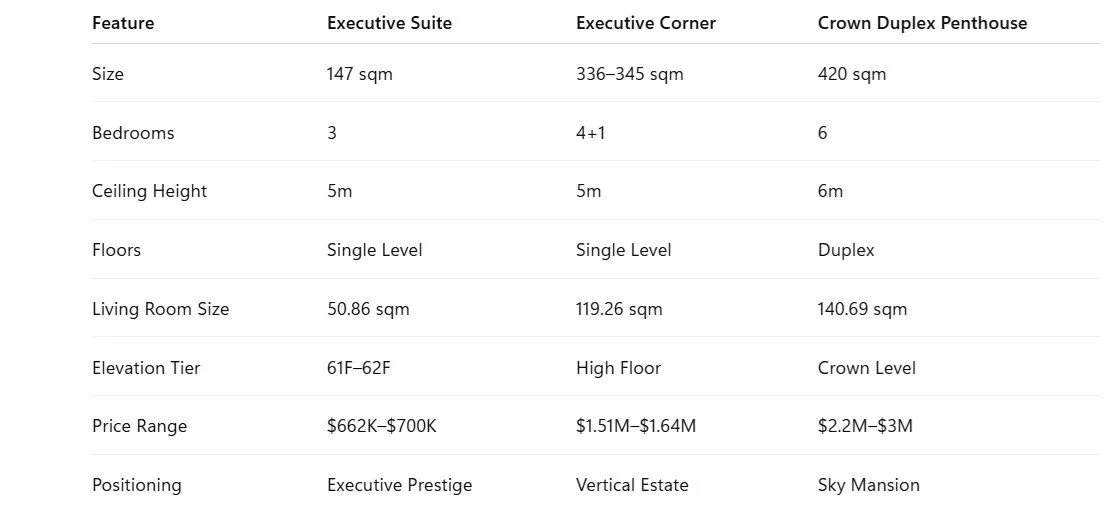Click the Feature column header
1111x506 pixels.
123,23
